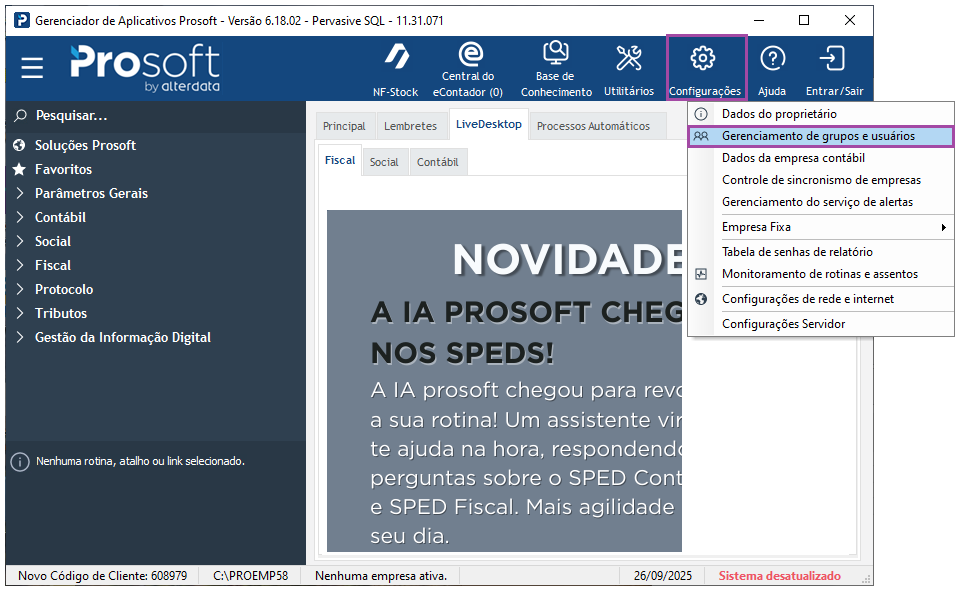Viewport: 960px width, 591px height.
Task: Open the Social sub-tab
Action: point(385,160)
